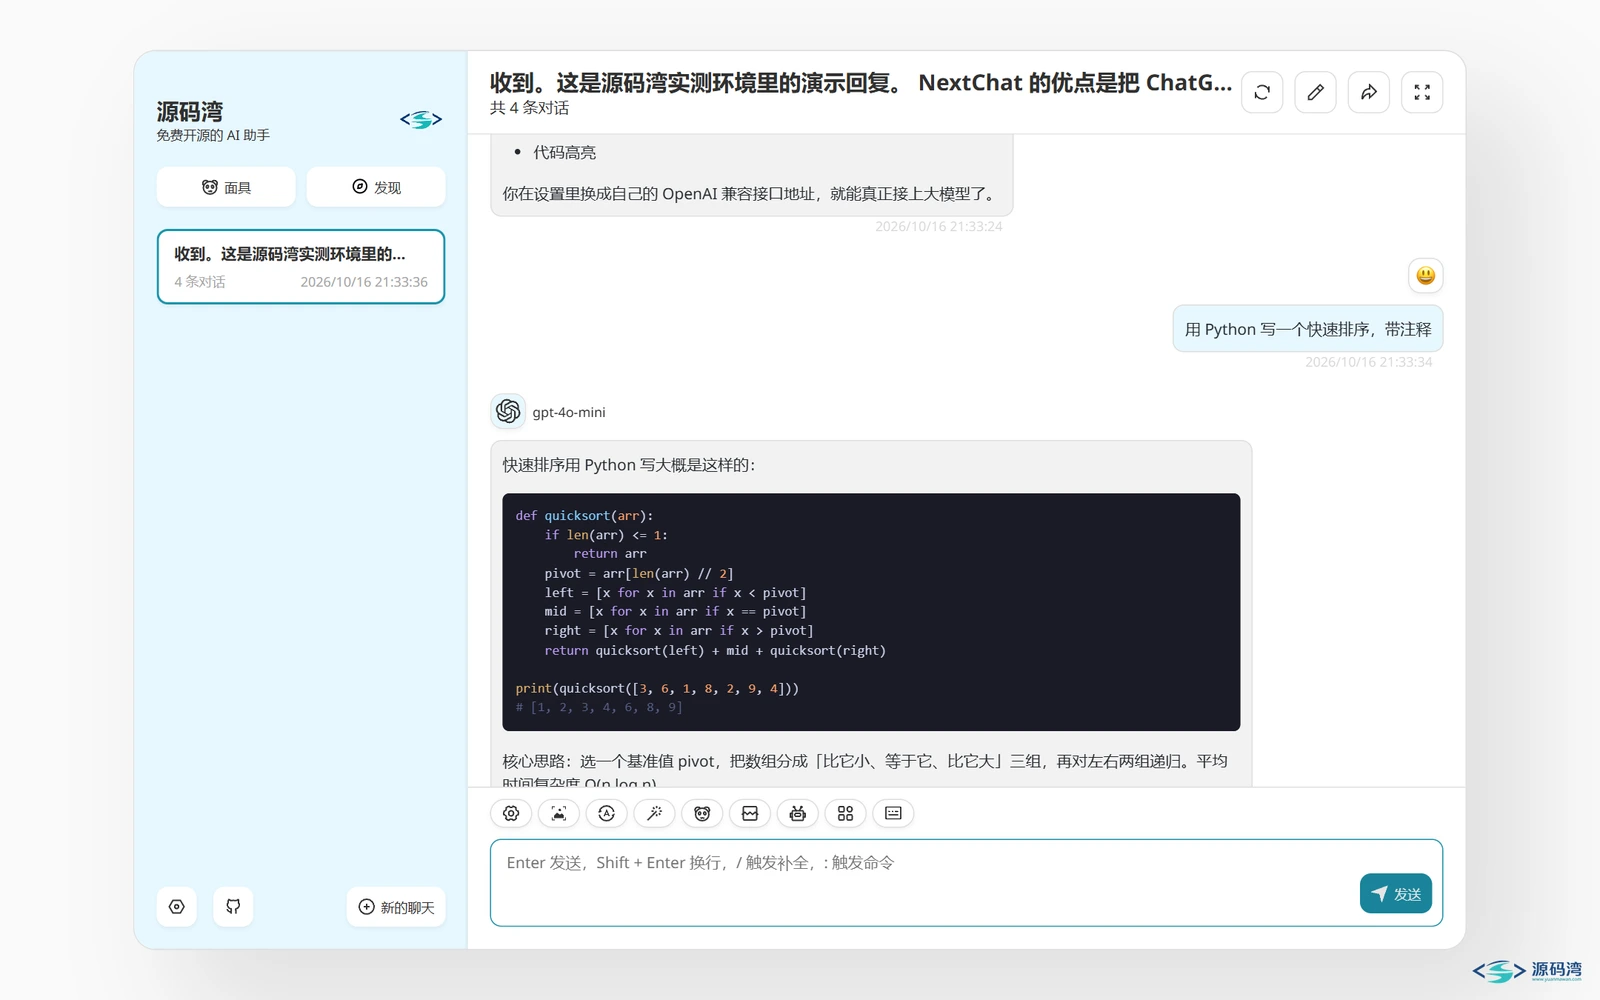Viewport: 1600px width, 1000px height.
Task: Send the message with the 发送 button
Action: [x=1396, y=894]
